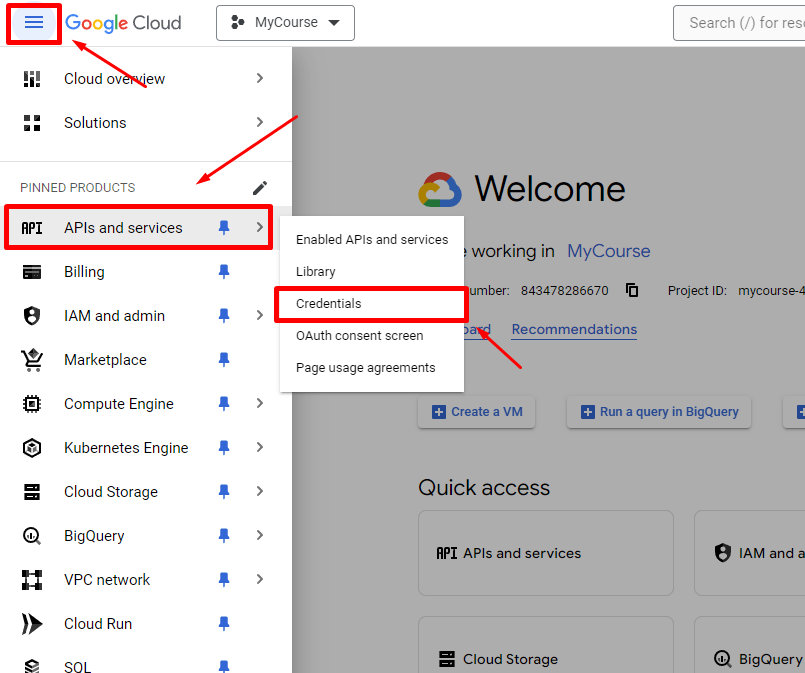Expand the Compute Engine chevron

pos(260,403)
